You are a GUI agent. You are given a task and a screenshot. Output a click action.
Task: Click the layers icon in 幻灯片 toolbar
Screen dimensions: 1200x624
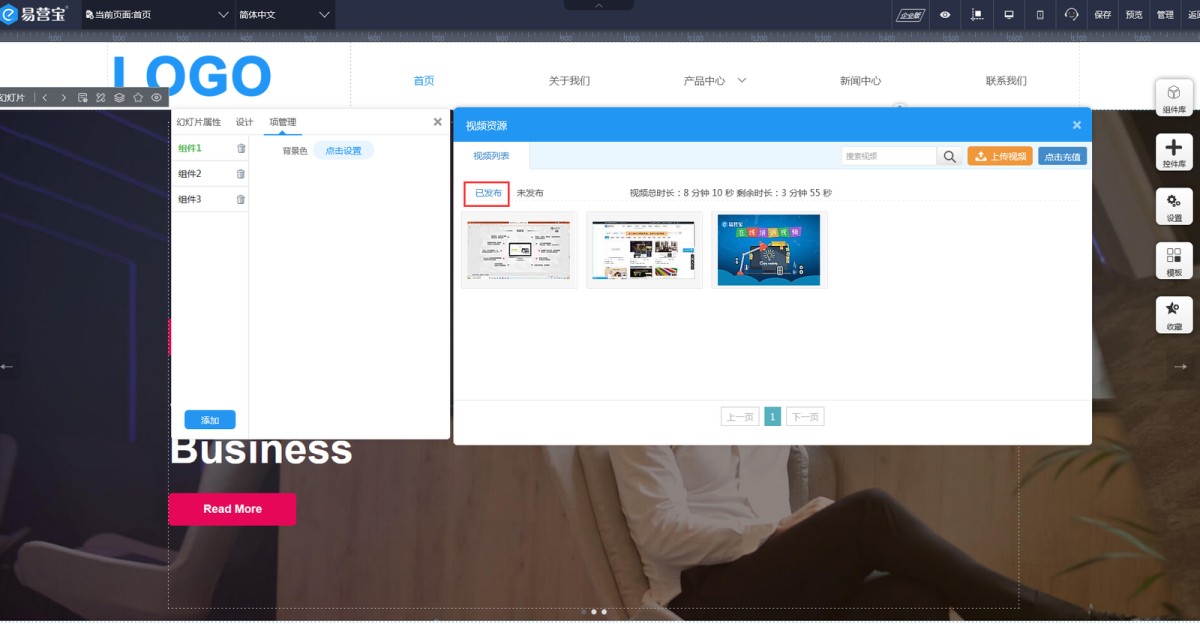pos(119,98)
